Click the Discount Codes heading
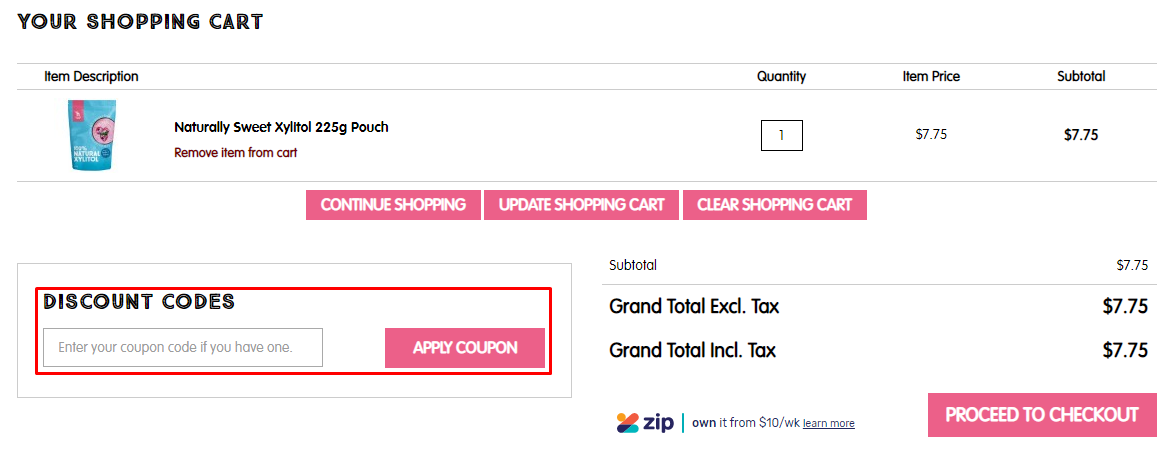 pos(139,302)
